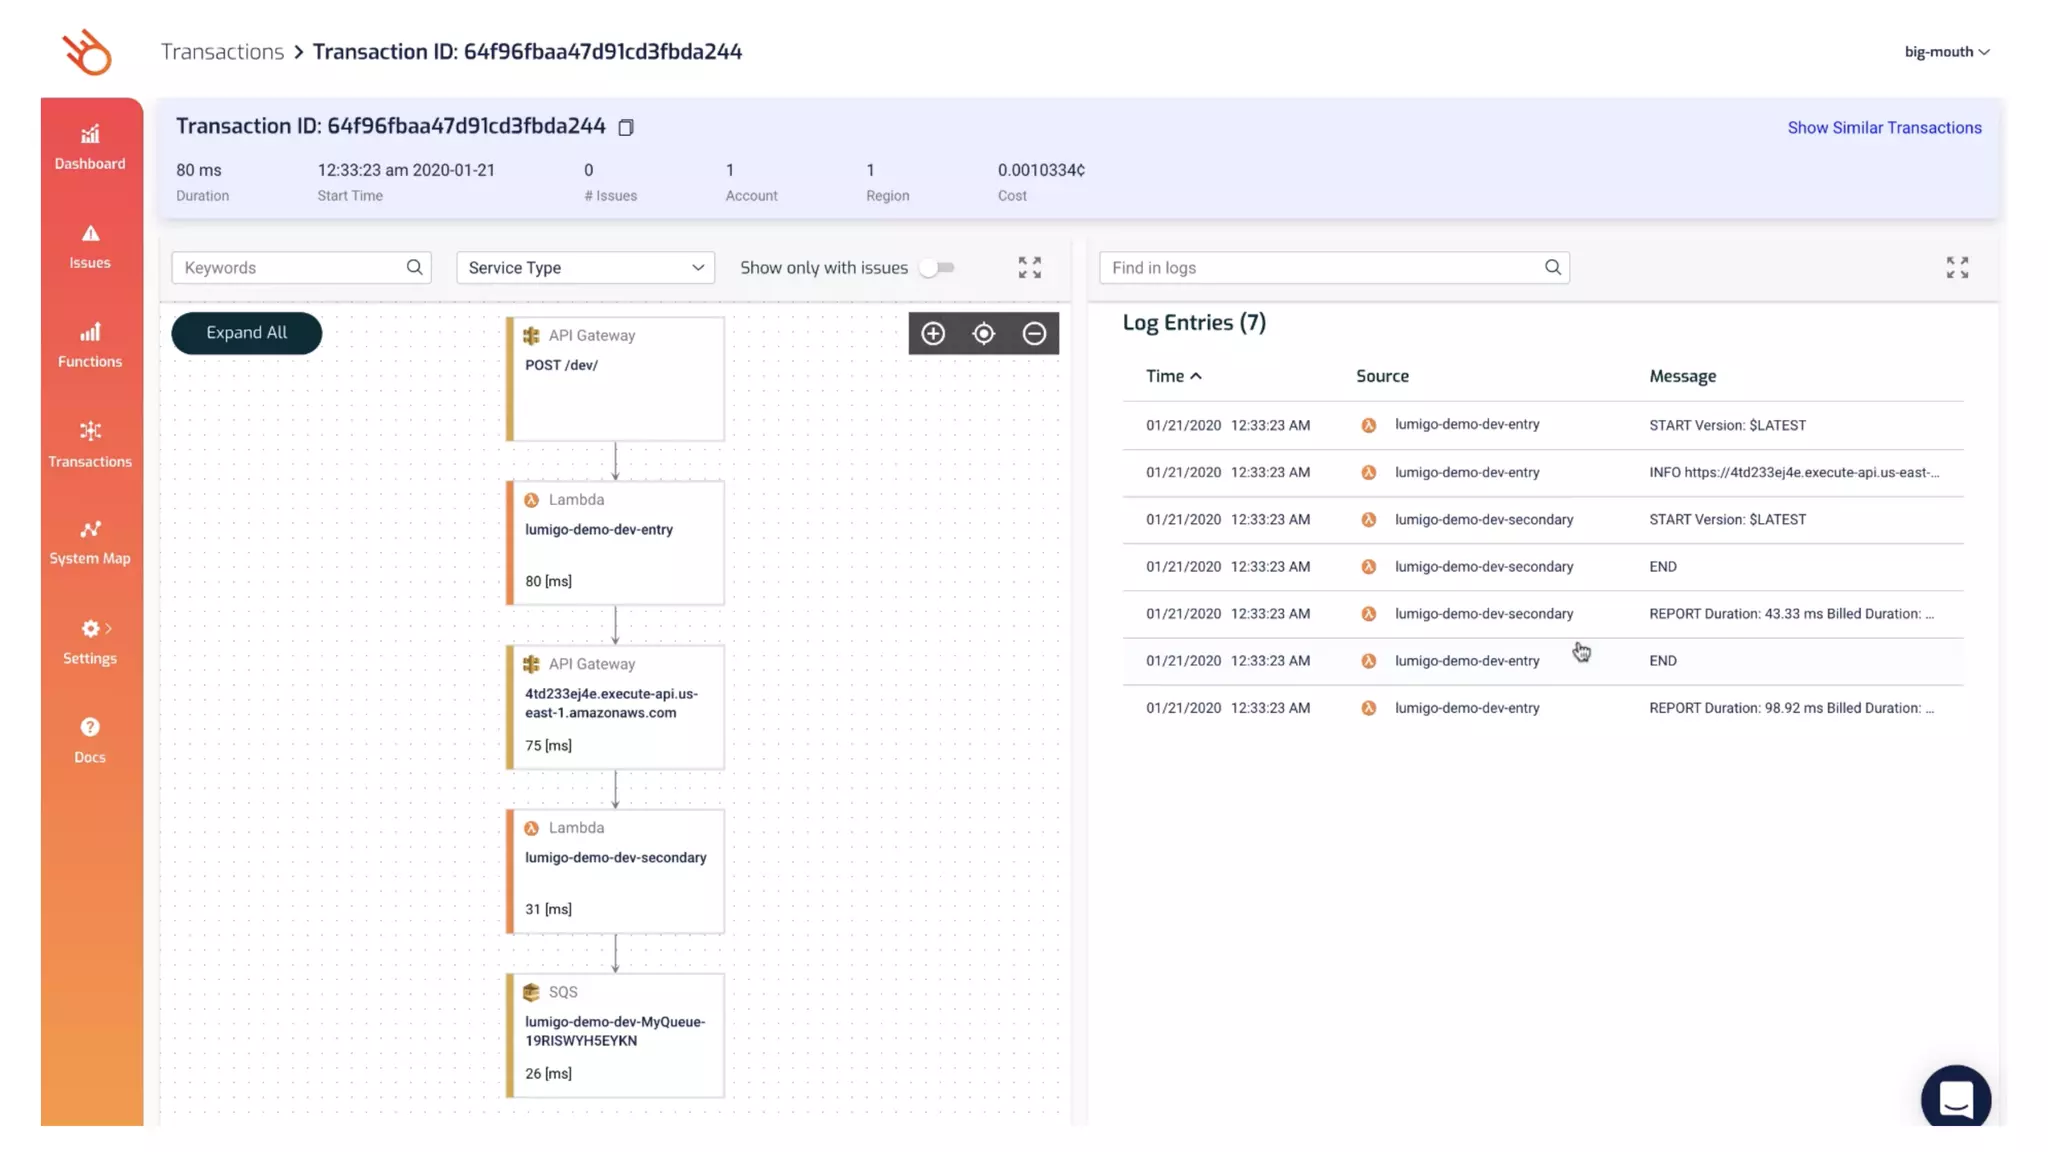Go to System Map in the sidebar

90,542
